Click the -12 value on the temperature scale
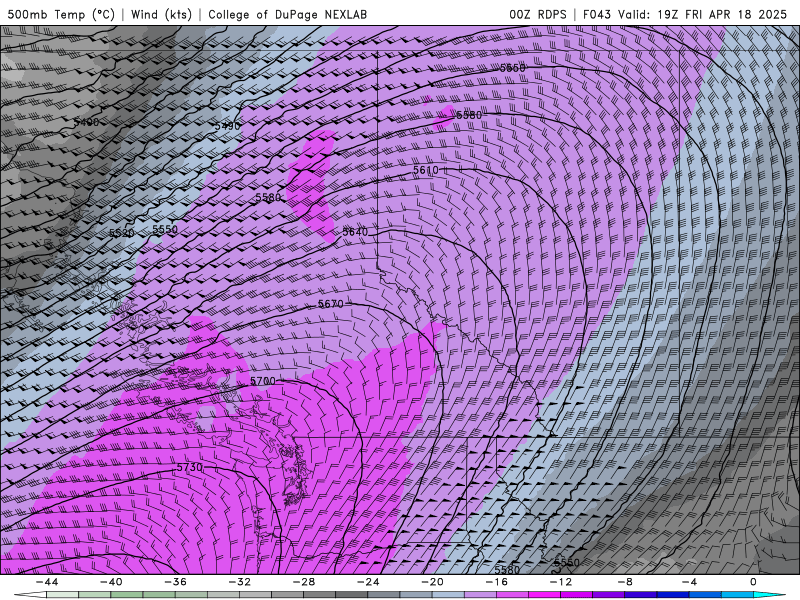This screenshot has height=600, width=800. point(561,582)
